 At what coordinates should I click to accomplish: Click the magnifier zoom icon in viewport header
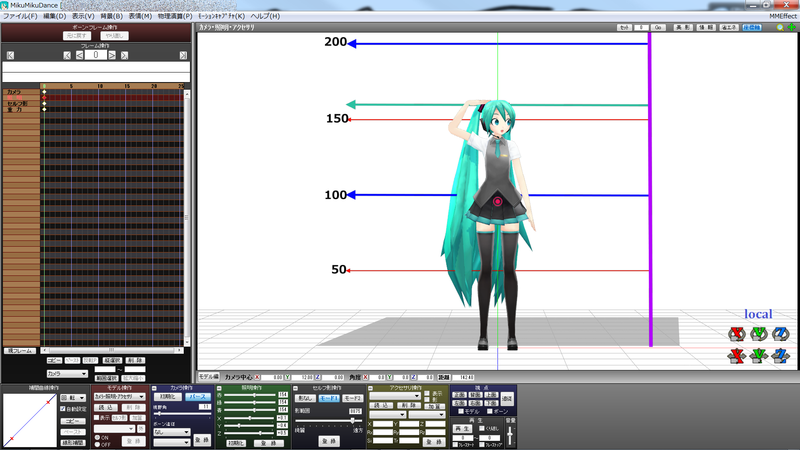(x=780, y=28)
